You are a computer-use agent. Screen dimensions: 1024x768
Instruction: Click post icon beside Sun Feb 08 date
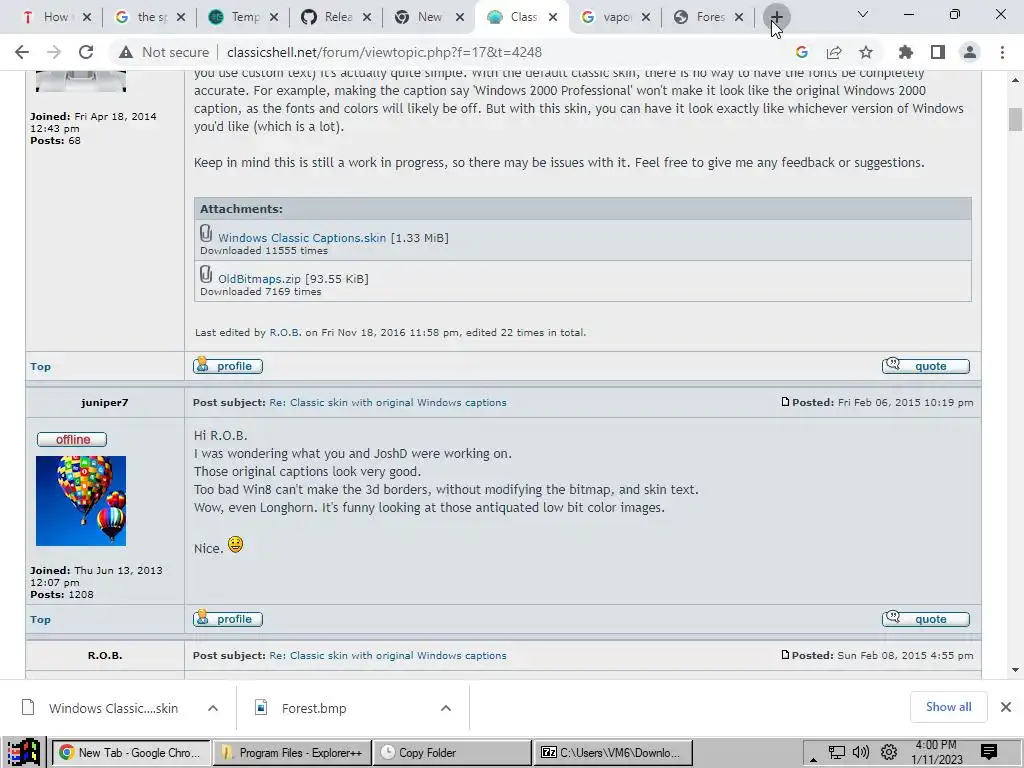point(785,654)
